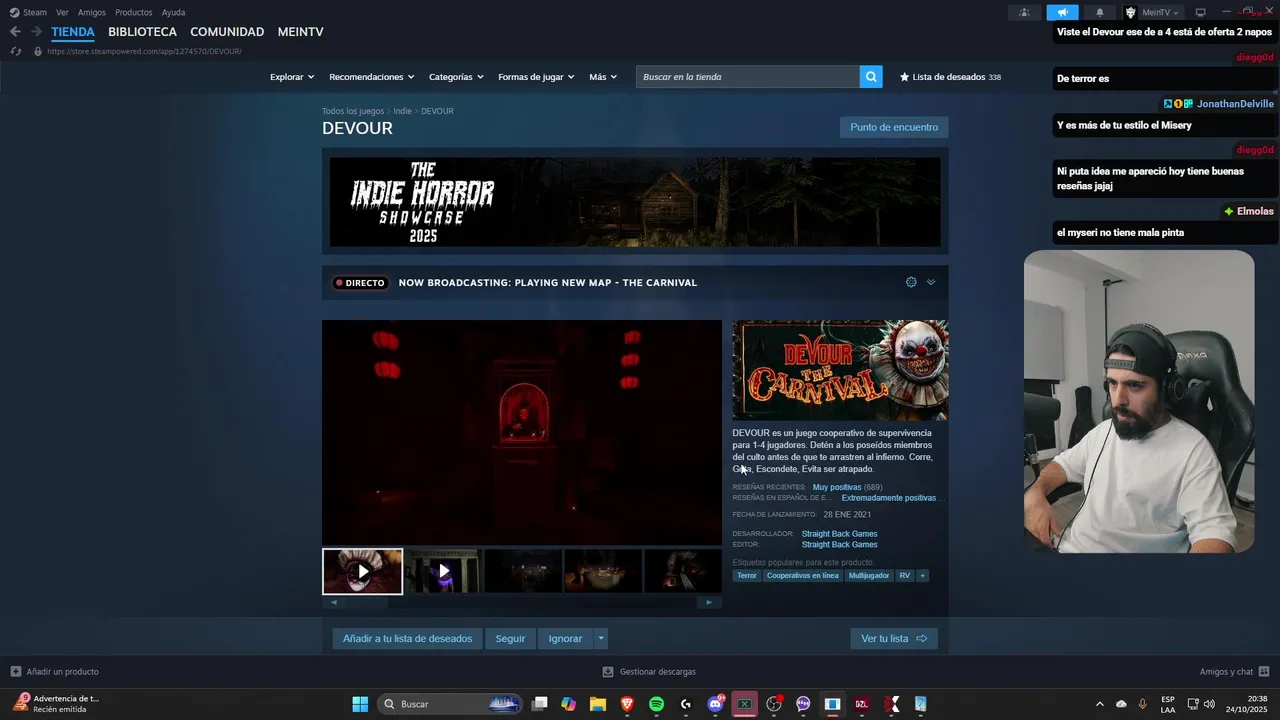Open Logitech G Hub taskbar icon
Image resolution: width=1280 pixels, height=720 pixels.
[686, 704]
